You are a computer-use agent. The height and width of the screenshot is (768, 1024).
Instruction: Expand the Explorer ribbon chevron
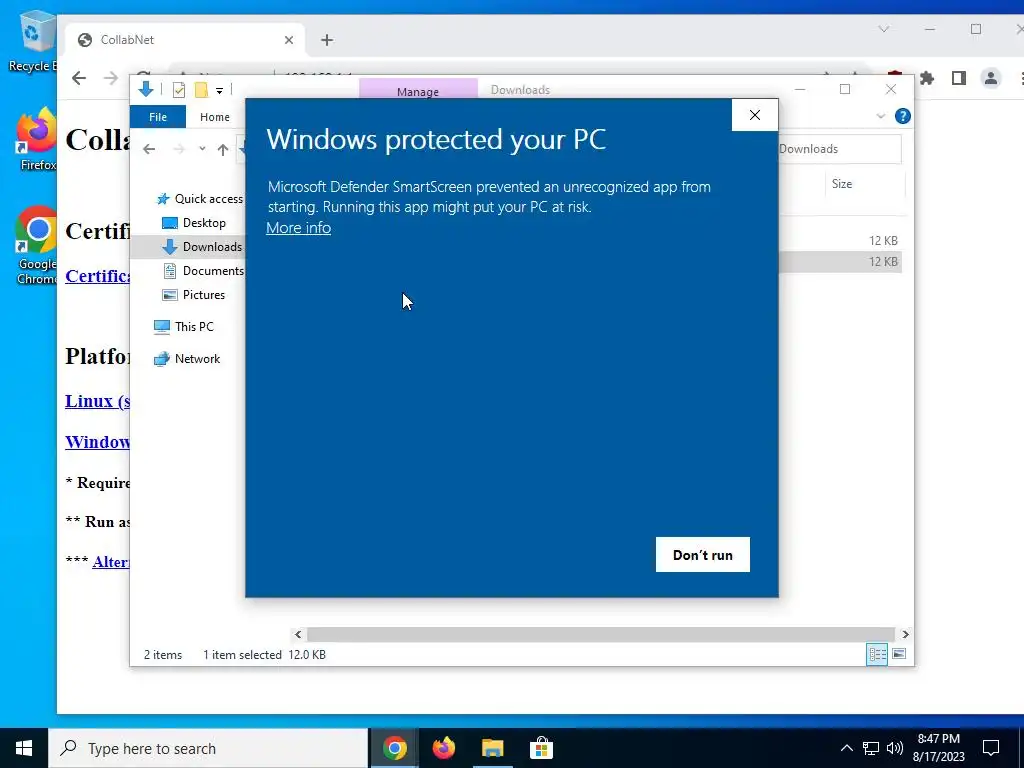point(880,116)
